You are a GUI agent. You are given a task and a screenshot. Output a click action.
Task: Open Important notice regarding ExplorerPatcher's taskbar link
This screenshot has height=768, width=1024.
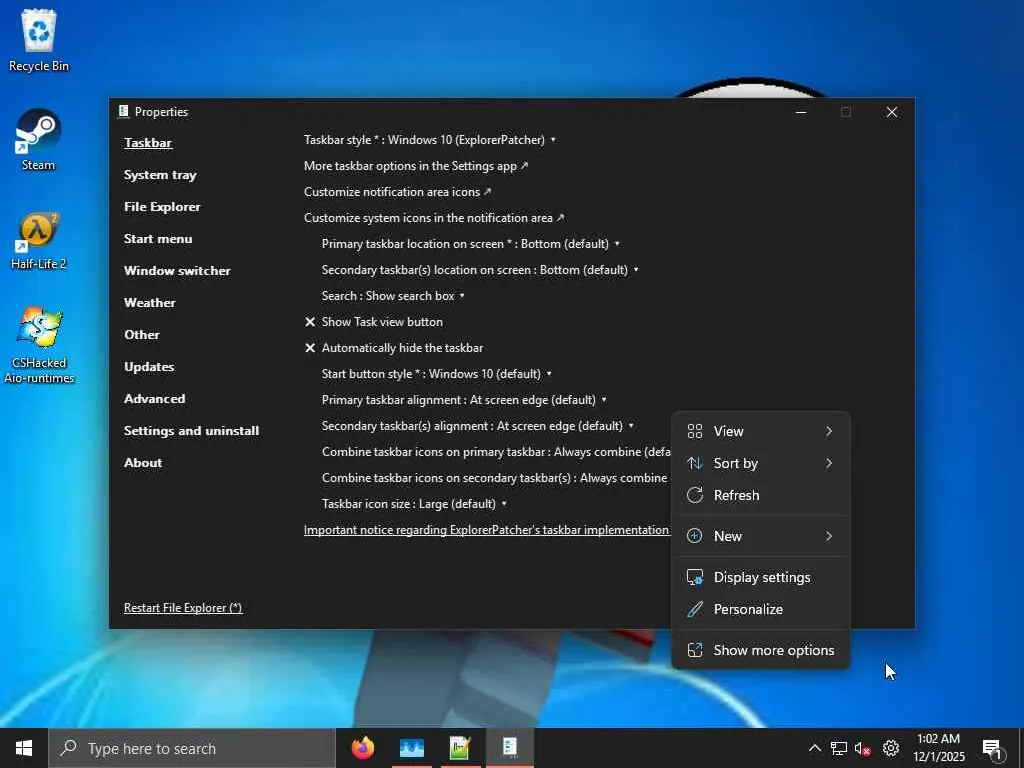[x=487, y=530]
